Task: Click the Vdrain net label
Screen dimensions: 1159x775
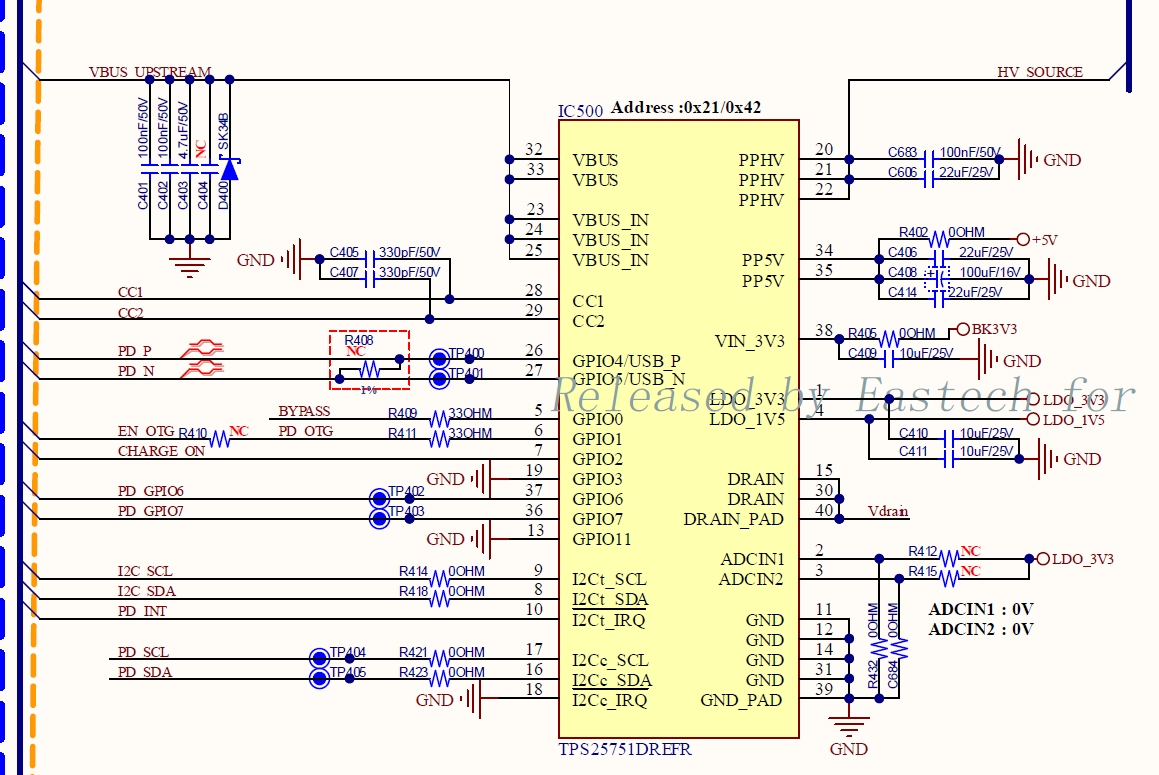Action: tap(888, 511)
